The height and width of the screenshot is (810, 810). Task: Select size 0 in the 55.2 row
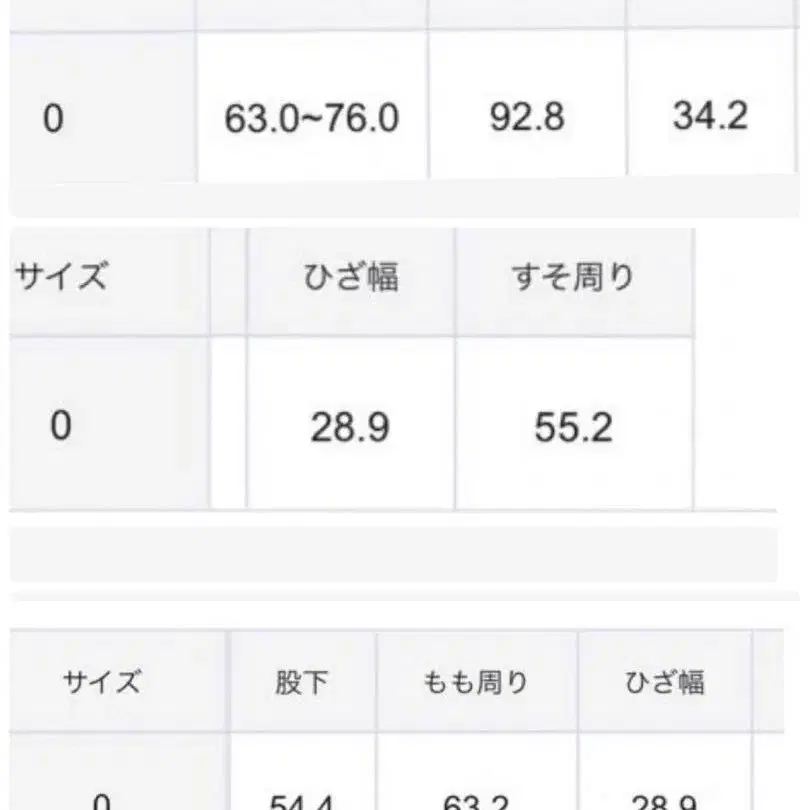[61, 427]
